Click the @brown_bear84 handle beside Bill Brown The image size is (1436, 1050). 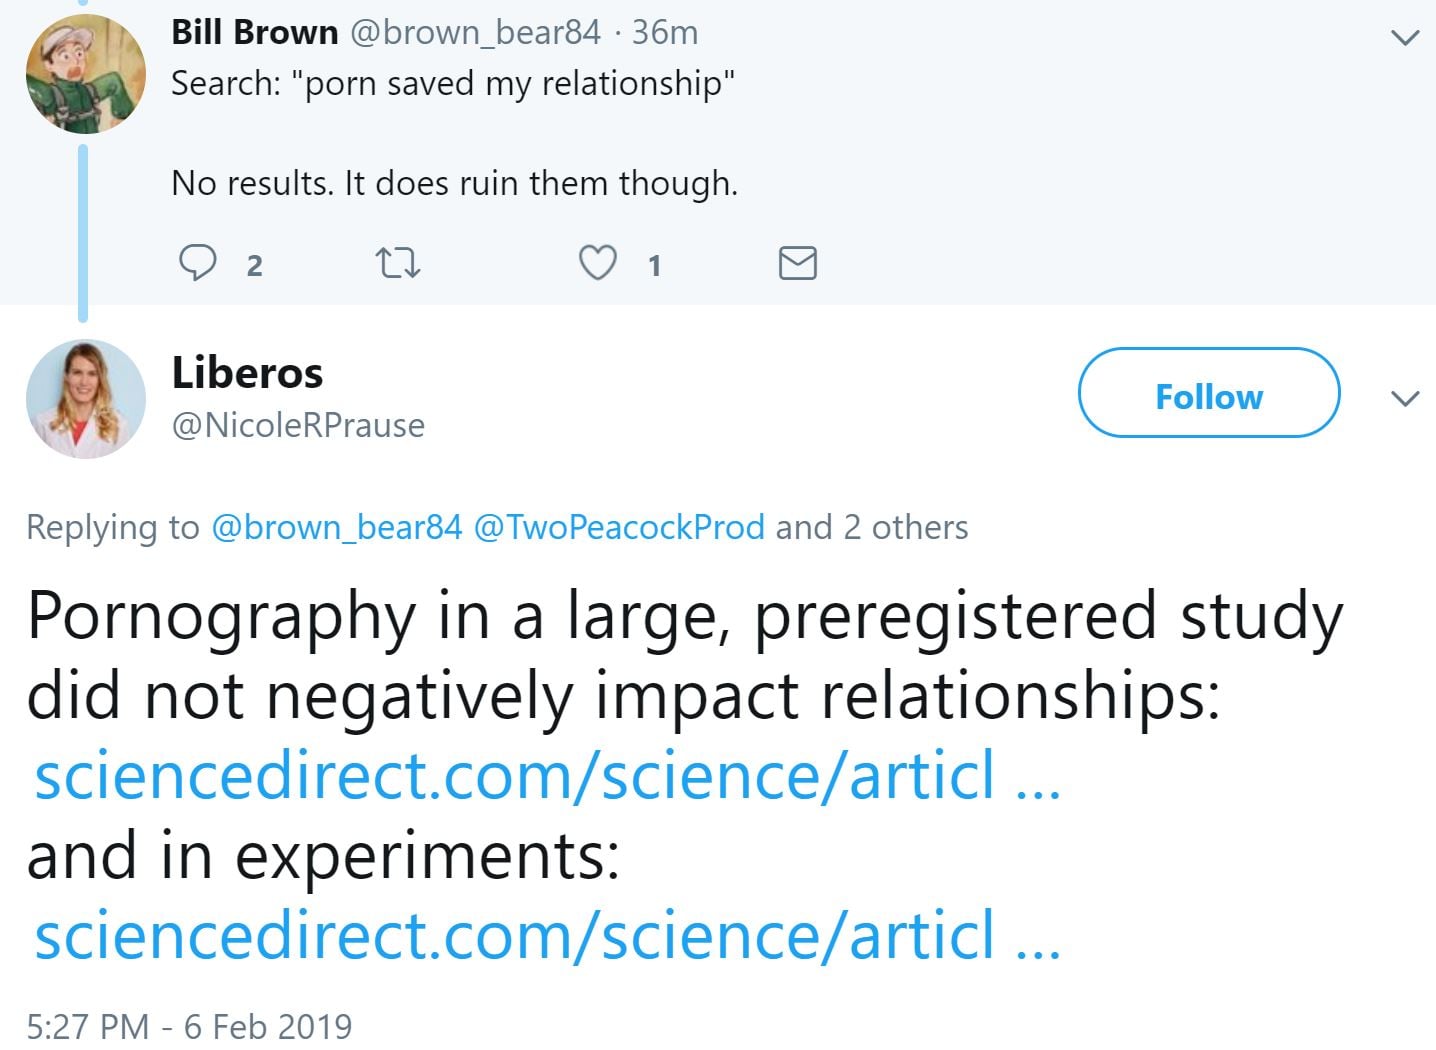pyautogui.click(x=475, y=32)
